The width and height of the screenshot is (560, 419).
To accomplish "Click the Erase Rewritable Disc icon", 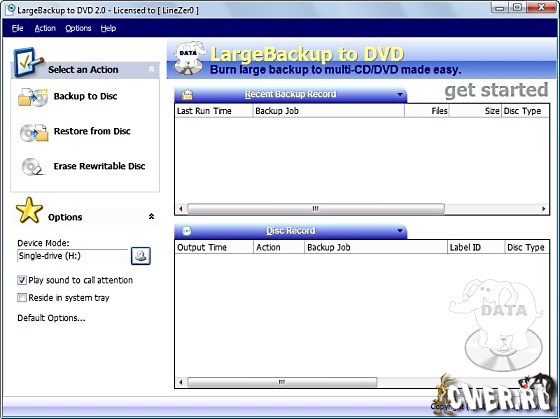I will pos(32,167).
